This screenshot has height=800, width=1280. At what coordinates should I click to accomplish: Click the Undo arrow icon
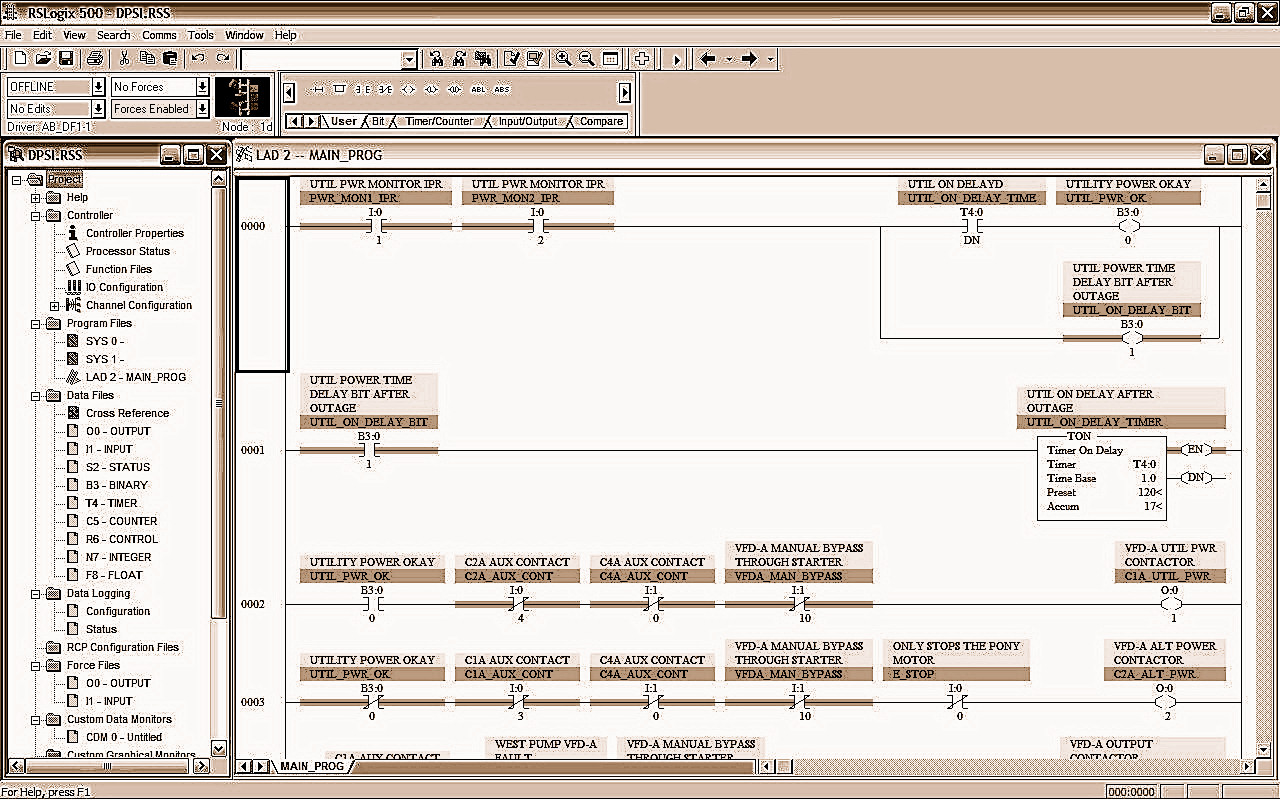pyautogui.click(x=198, y=59)
